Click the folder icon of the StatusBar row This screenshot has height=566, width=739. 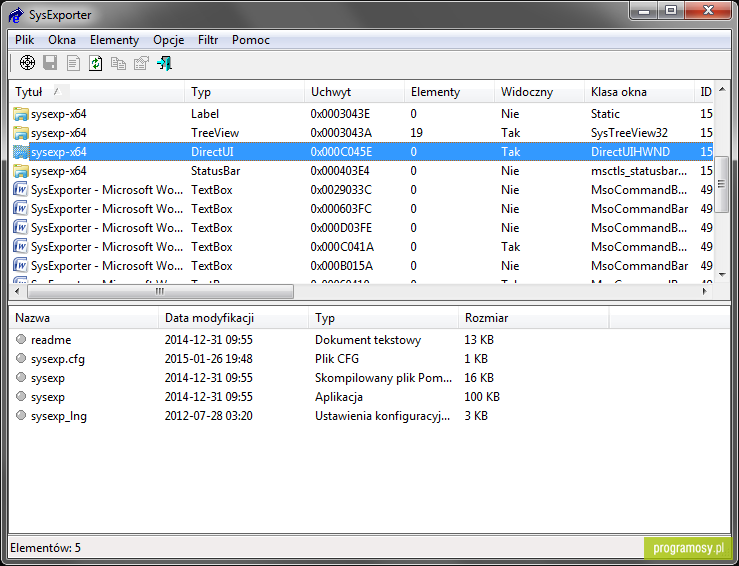coord(21,171)
